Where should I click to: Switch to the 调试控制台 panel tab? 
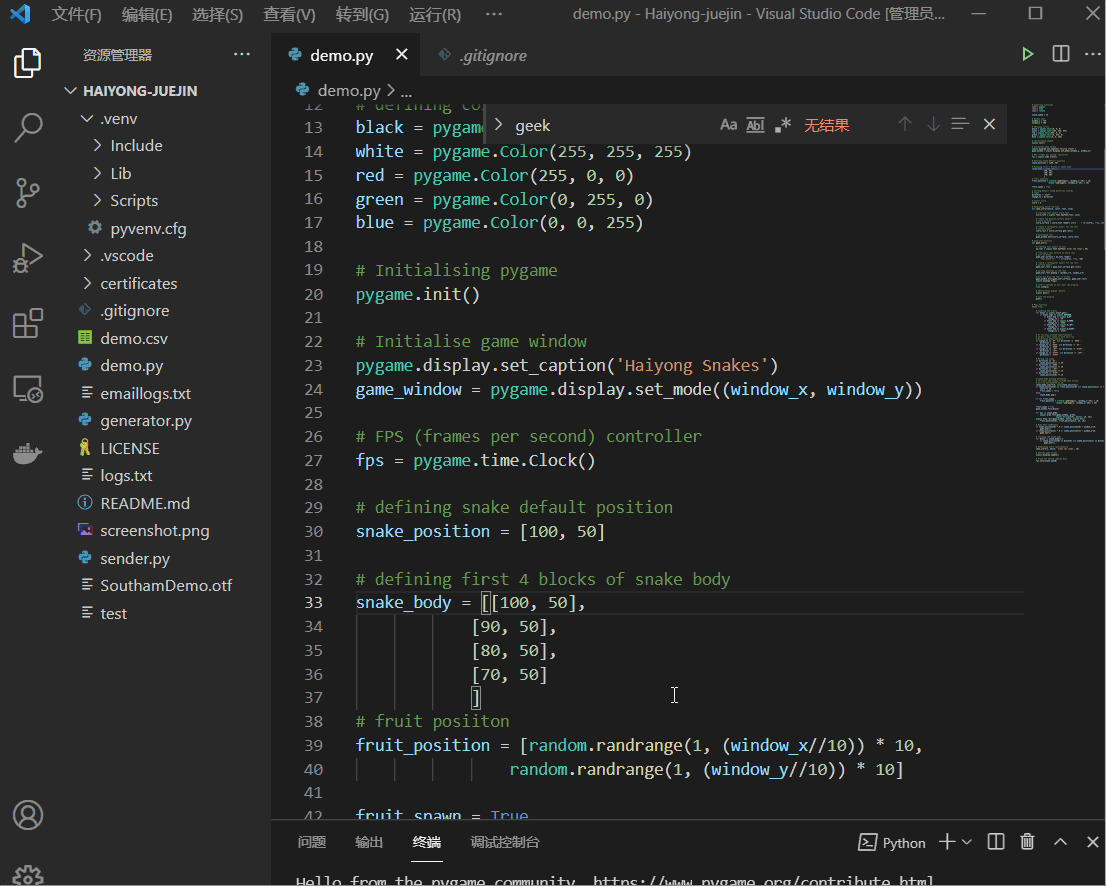(504, 842)
